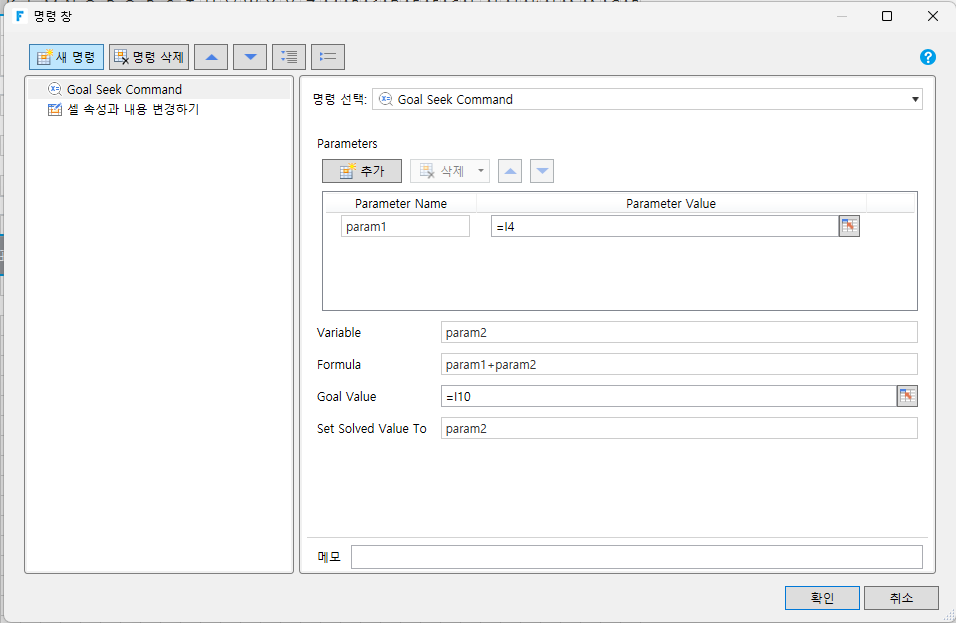Move command up with toolbar arrow
Image resolution: width=956 pixels, height=623 pixels.
[x=210, y=57]
